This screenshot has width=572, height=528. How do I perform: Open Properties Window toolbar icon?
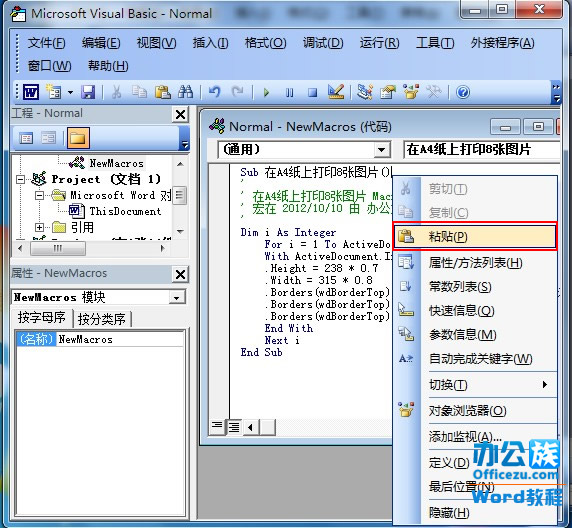[388, 92]
